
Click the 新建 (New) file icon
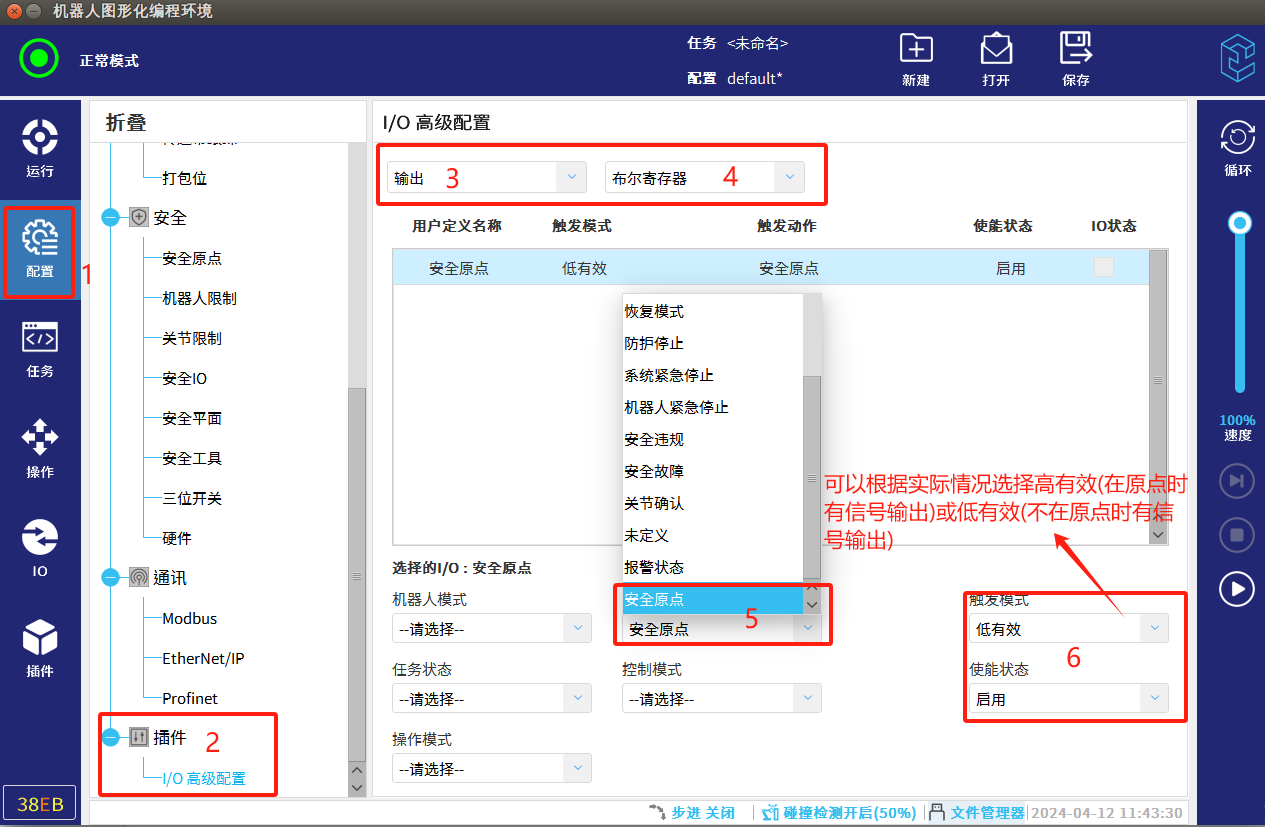point(915,59)
